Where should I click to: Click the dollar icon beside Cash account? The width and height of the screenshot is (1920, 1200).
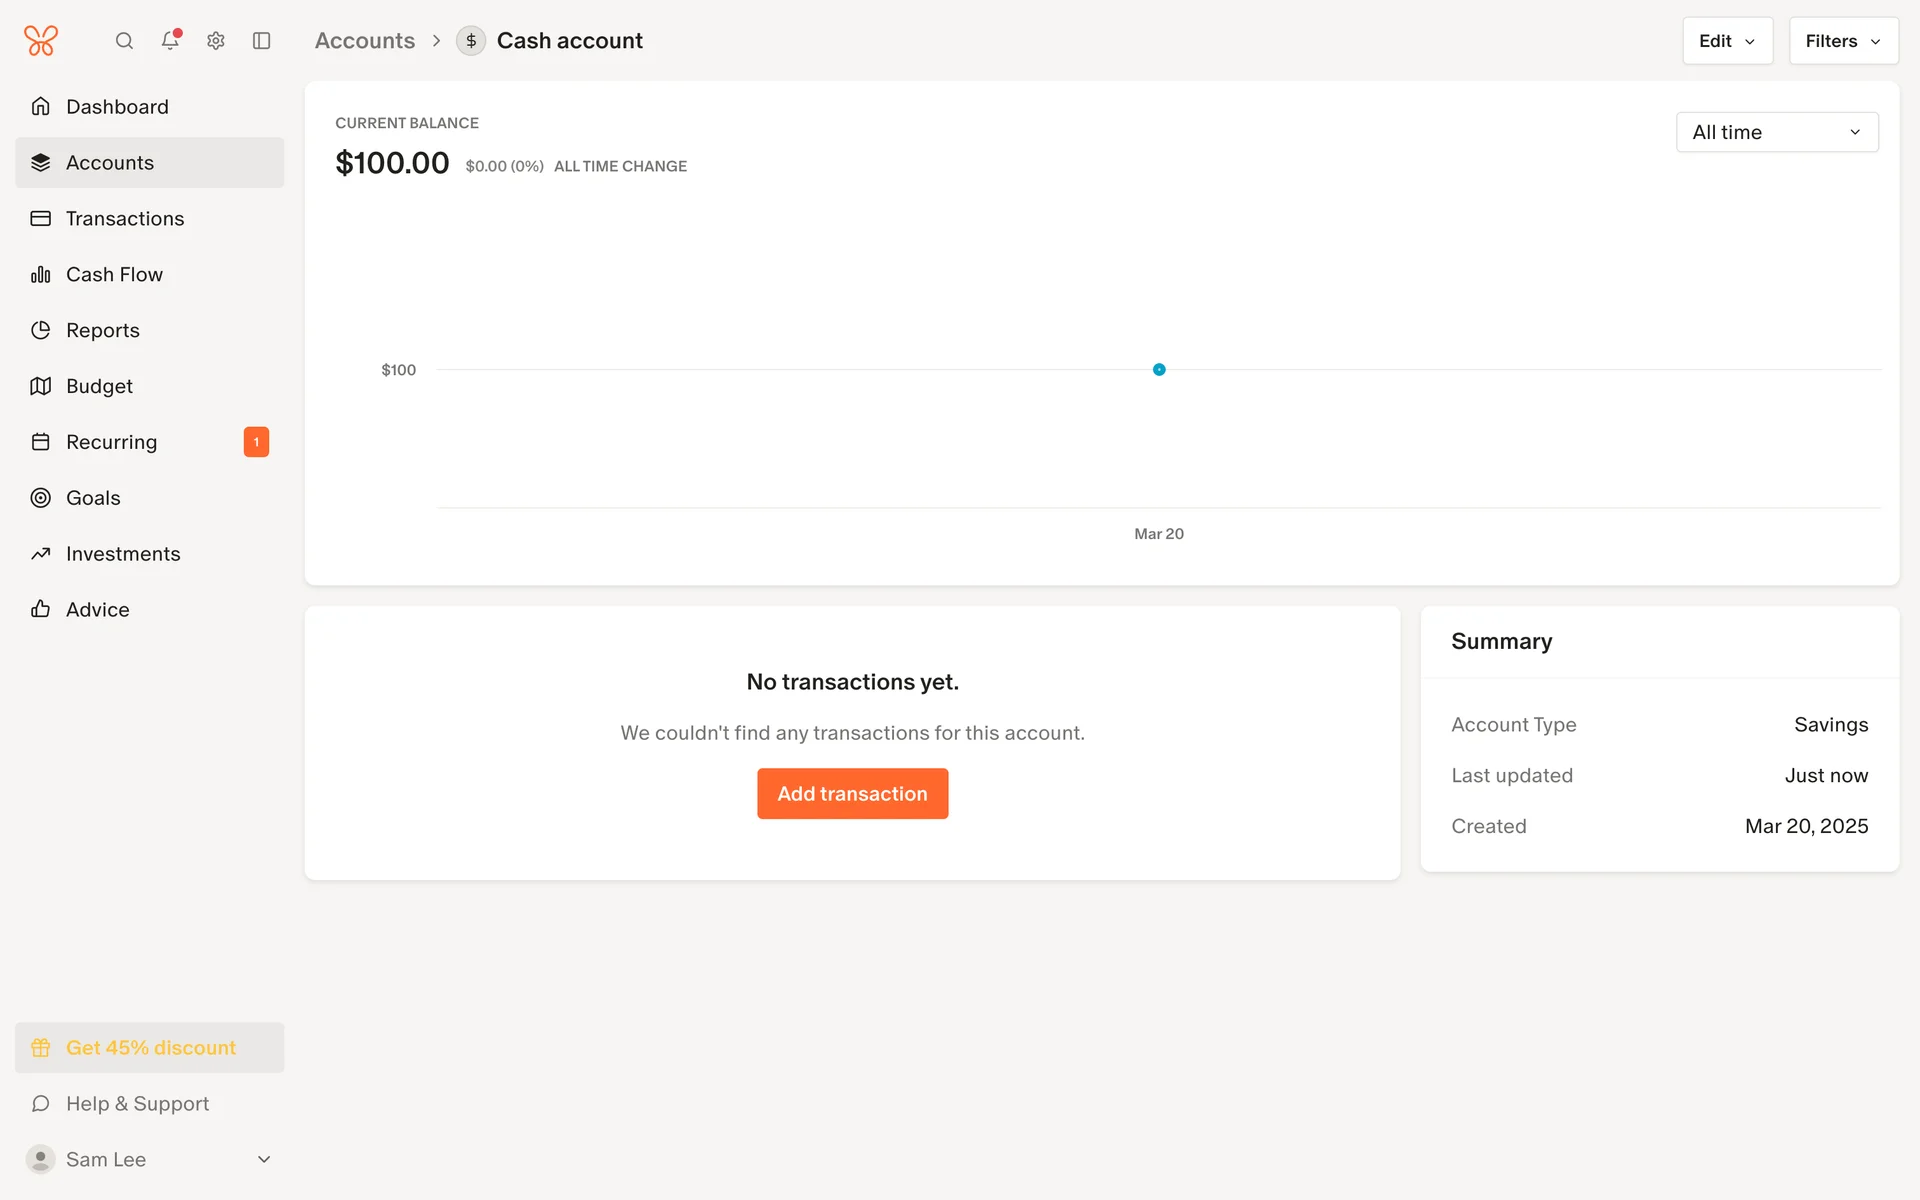471,41
